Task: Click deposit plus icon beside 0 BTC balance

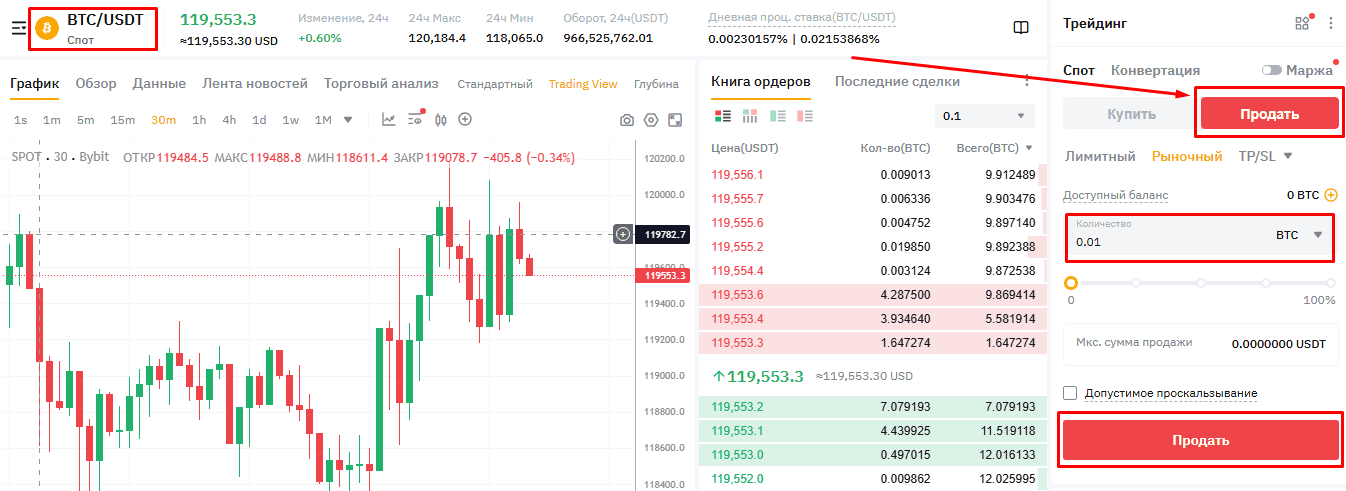Action: point(1331,195)
